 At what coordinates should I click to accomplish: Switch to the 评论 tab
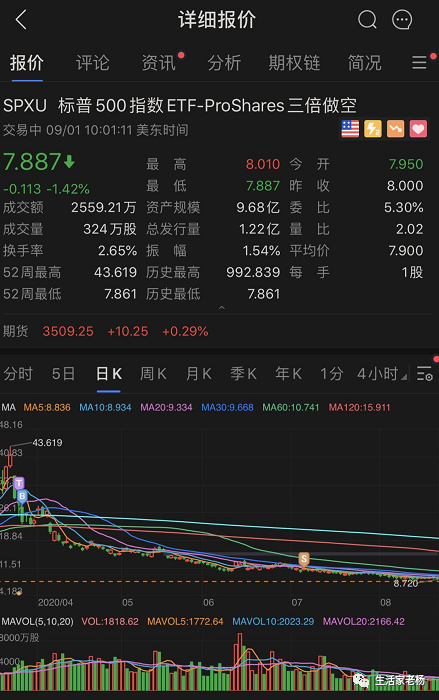pyautogui.click(x=92, y=63)
